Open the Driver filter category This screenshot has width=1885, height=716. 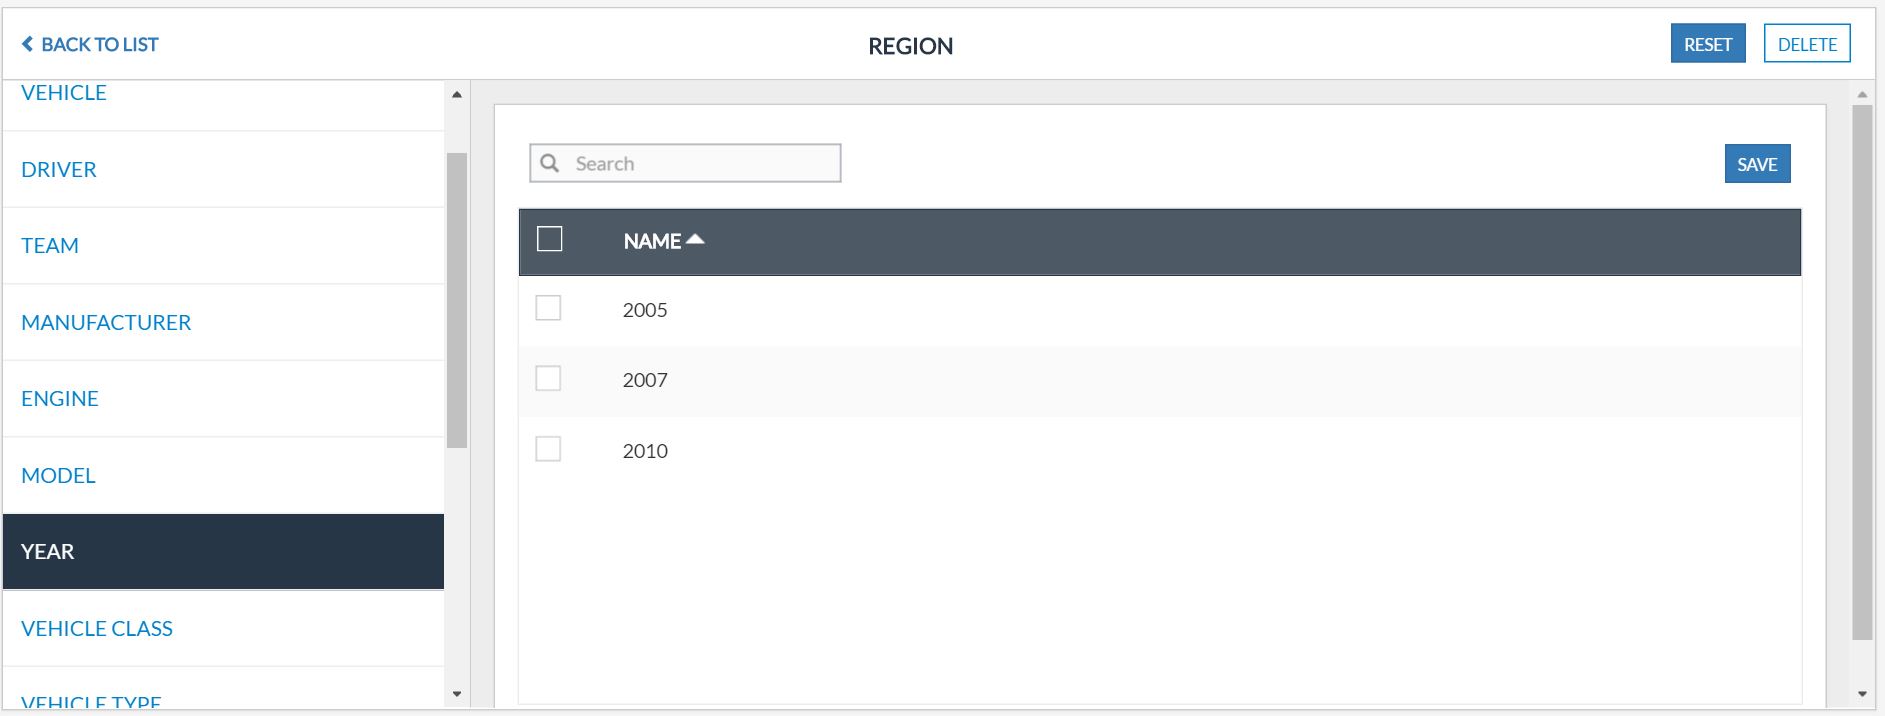click(x=59, y=169)
